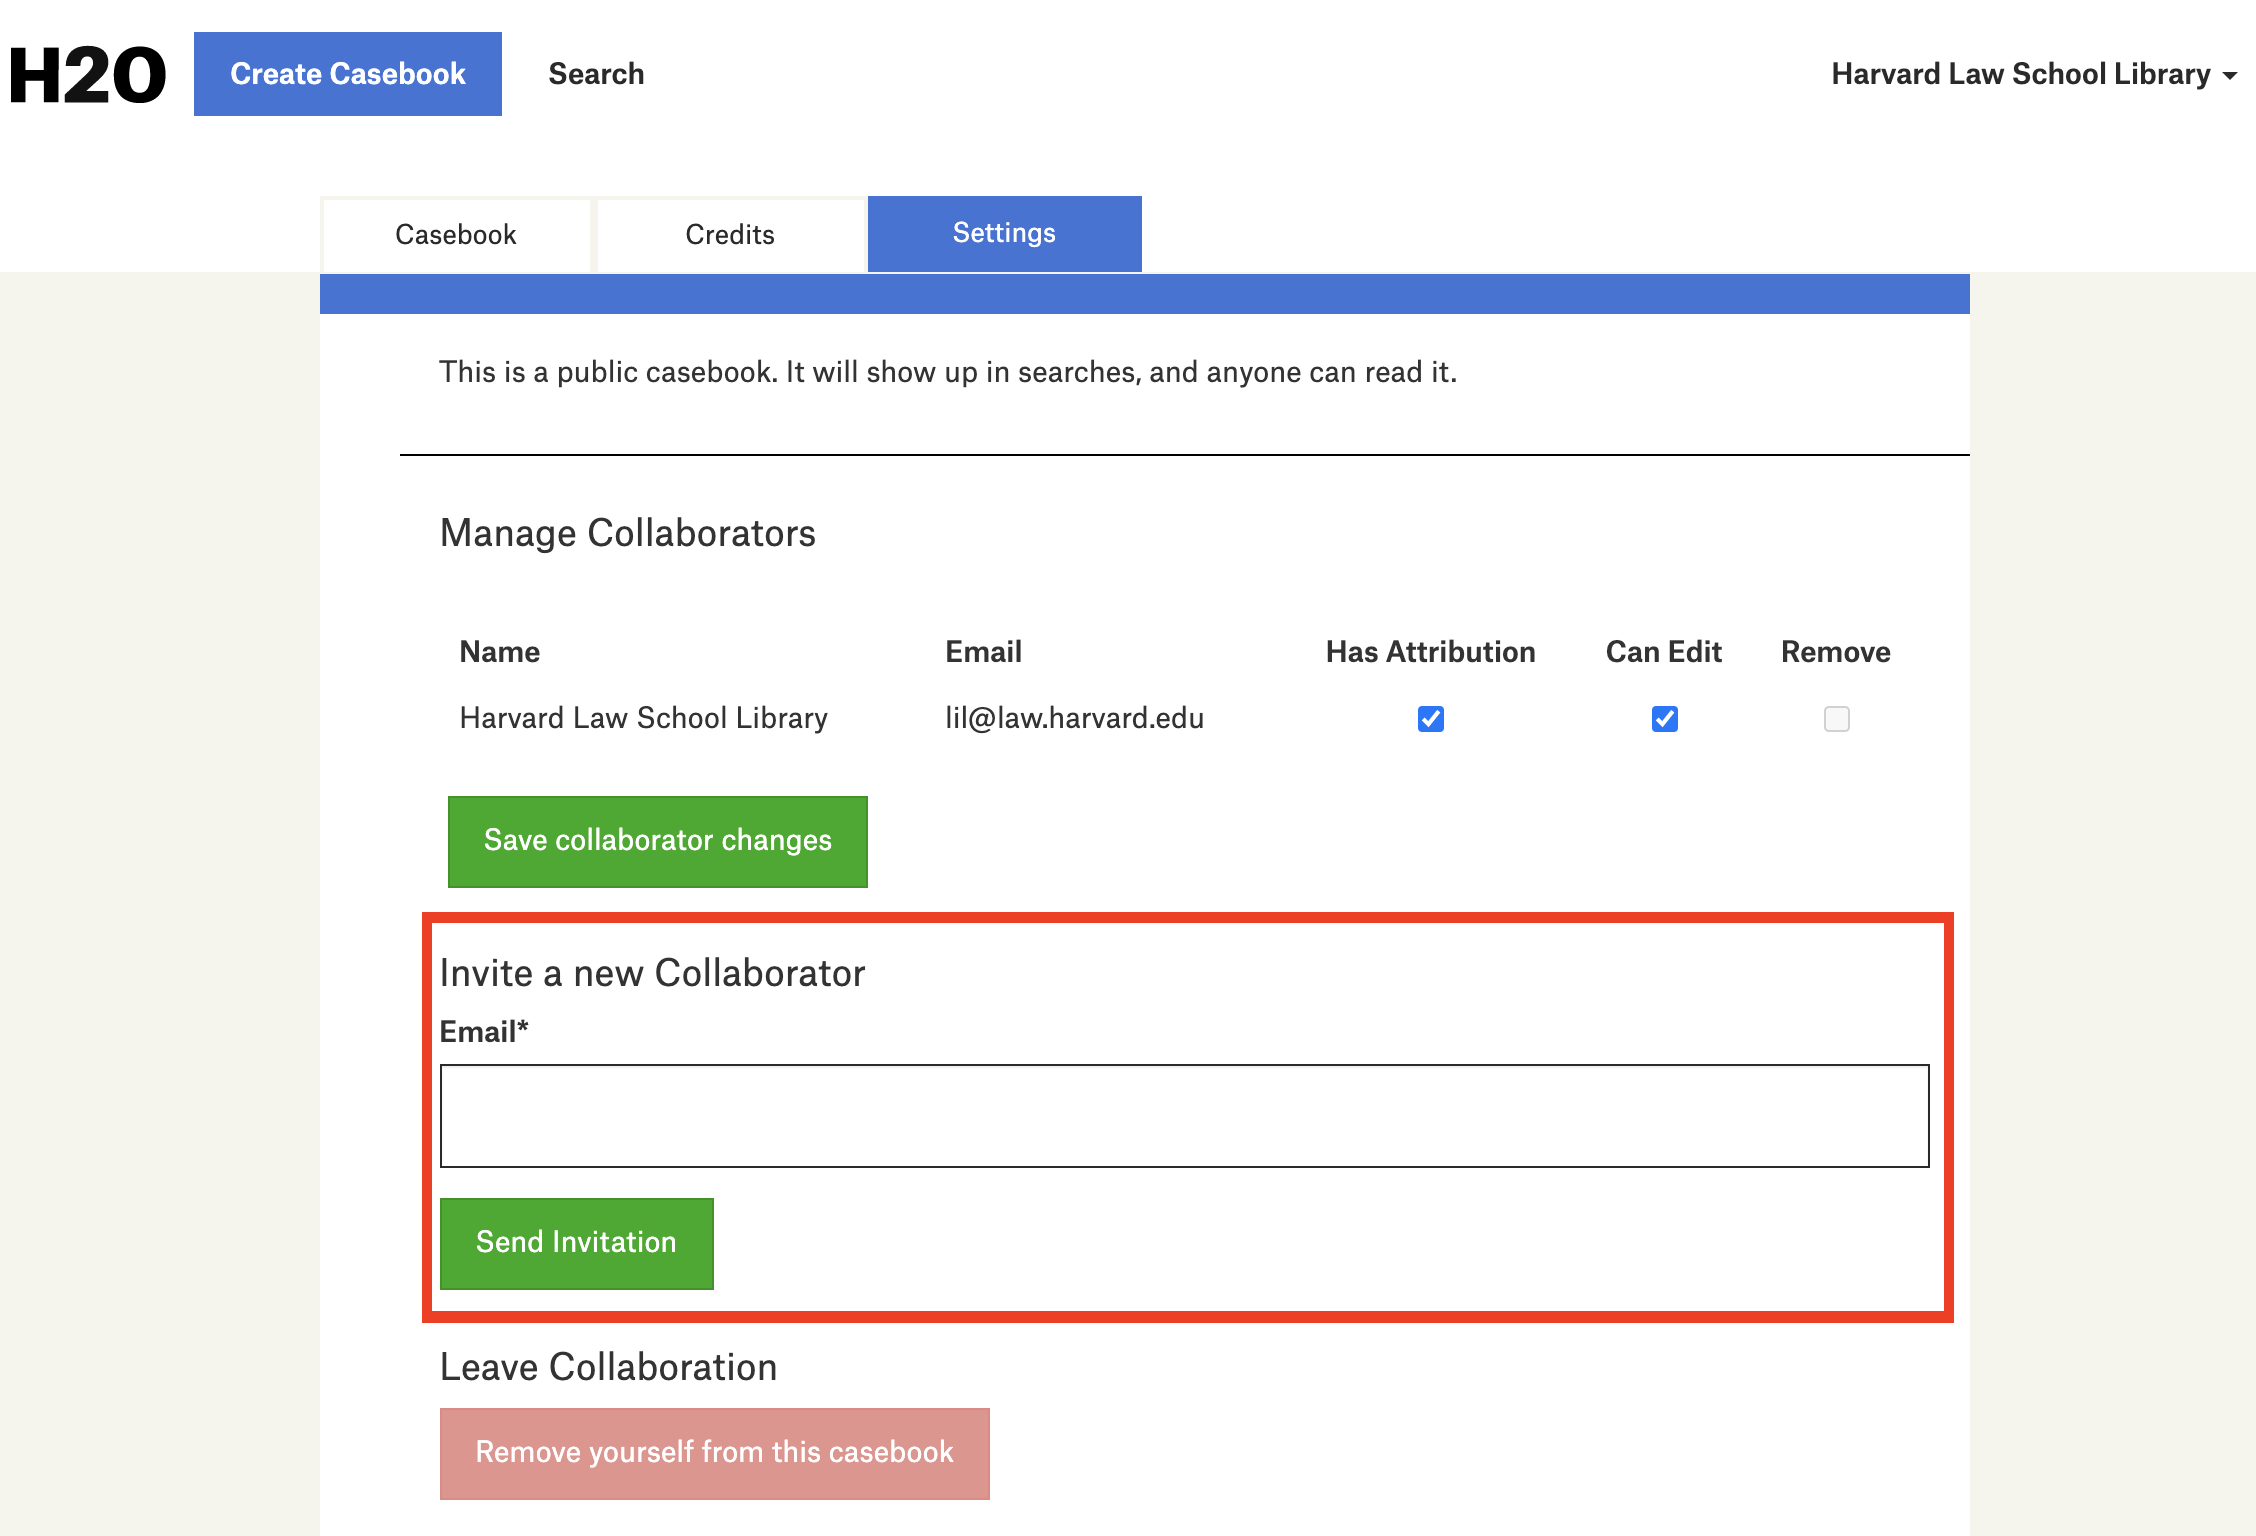
Task: Switch to the Casebook tab
Action: click(x=456, y=235)
